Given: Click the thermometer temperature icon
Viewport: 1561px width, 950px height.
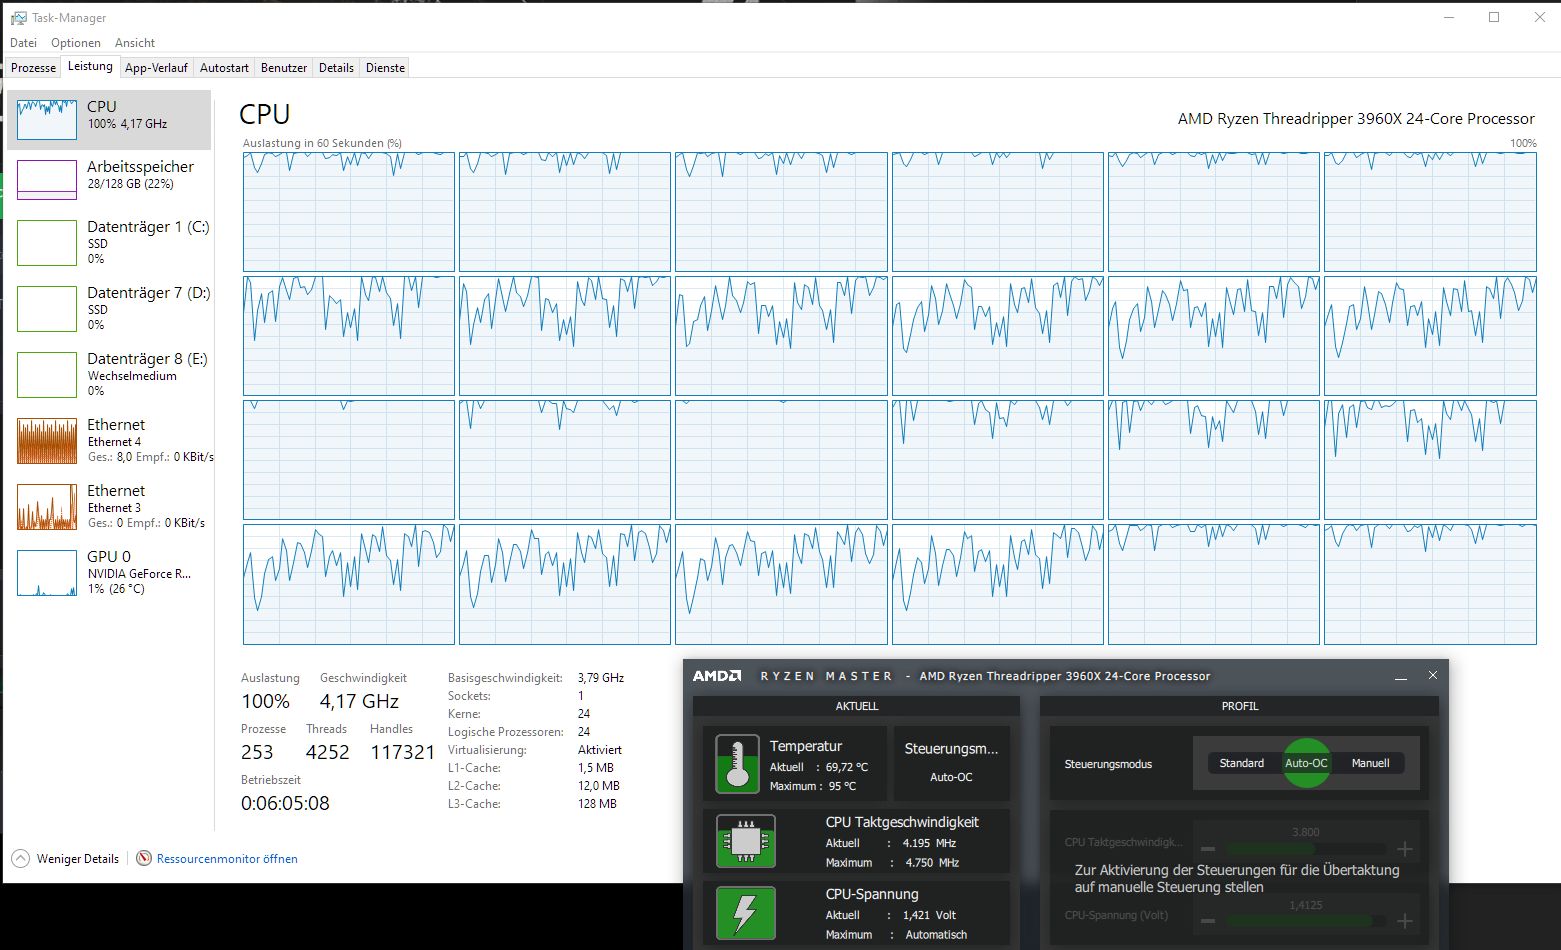Looking at the screenshot, I should [x=737, y=763].
